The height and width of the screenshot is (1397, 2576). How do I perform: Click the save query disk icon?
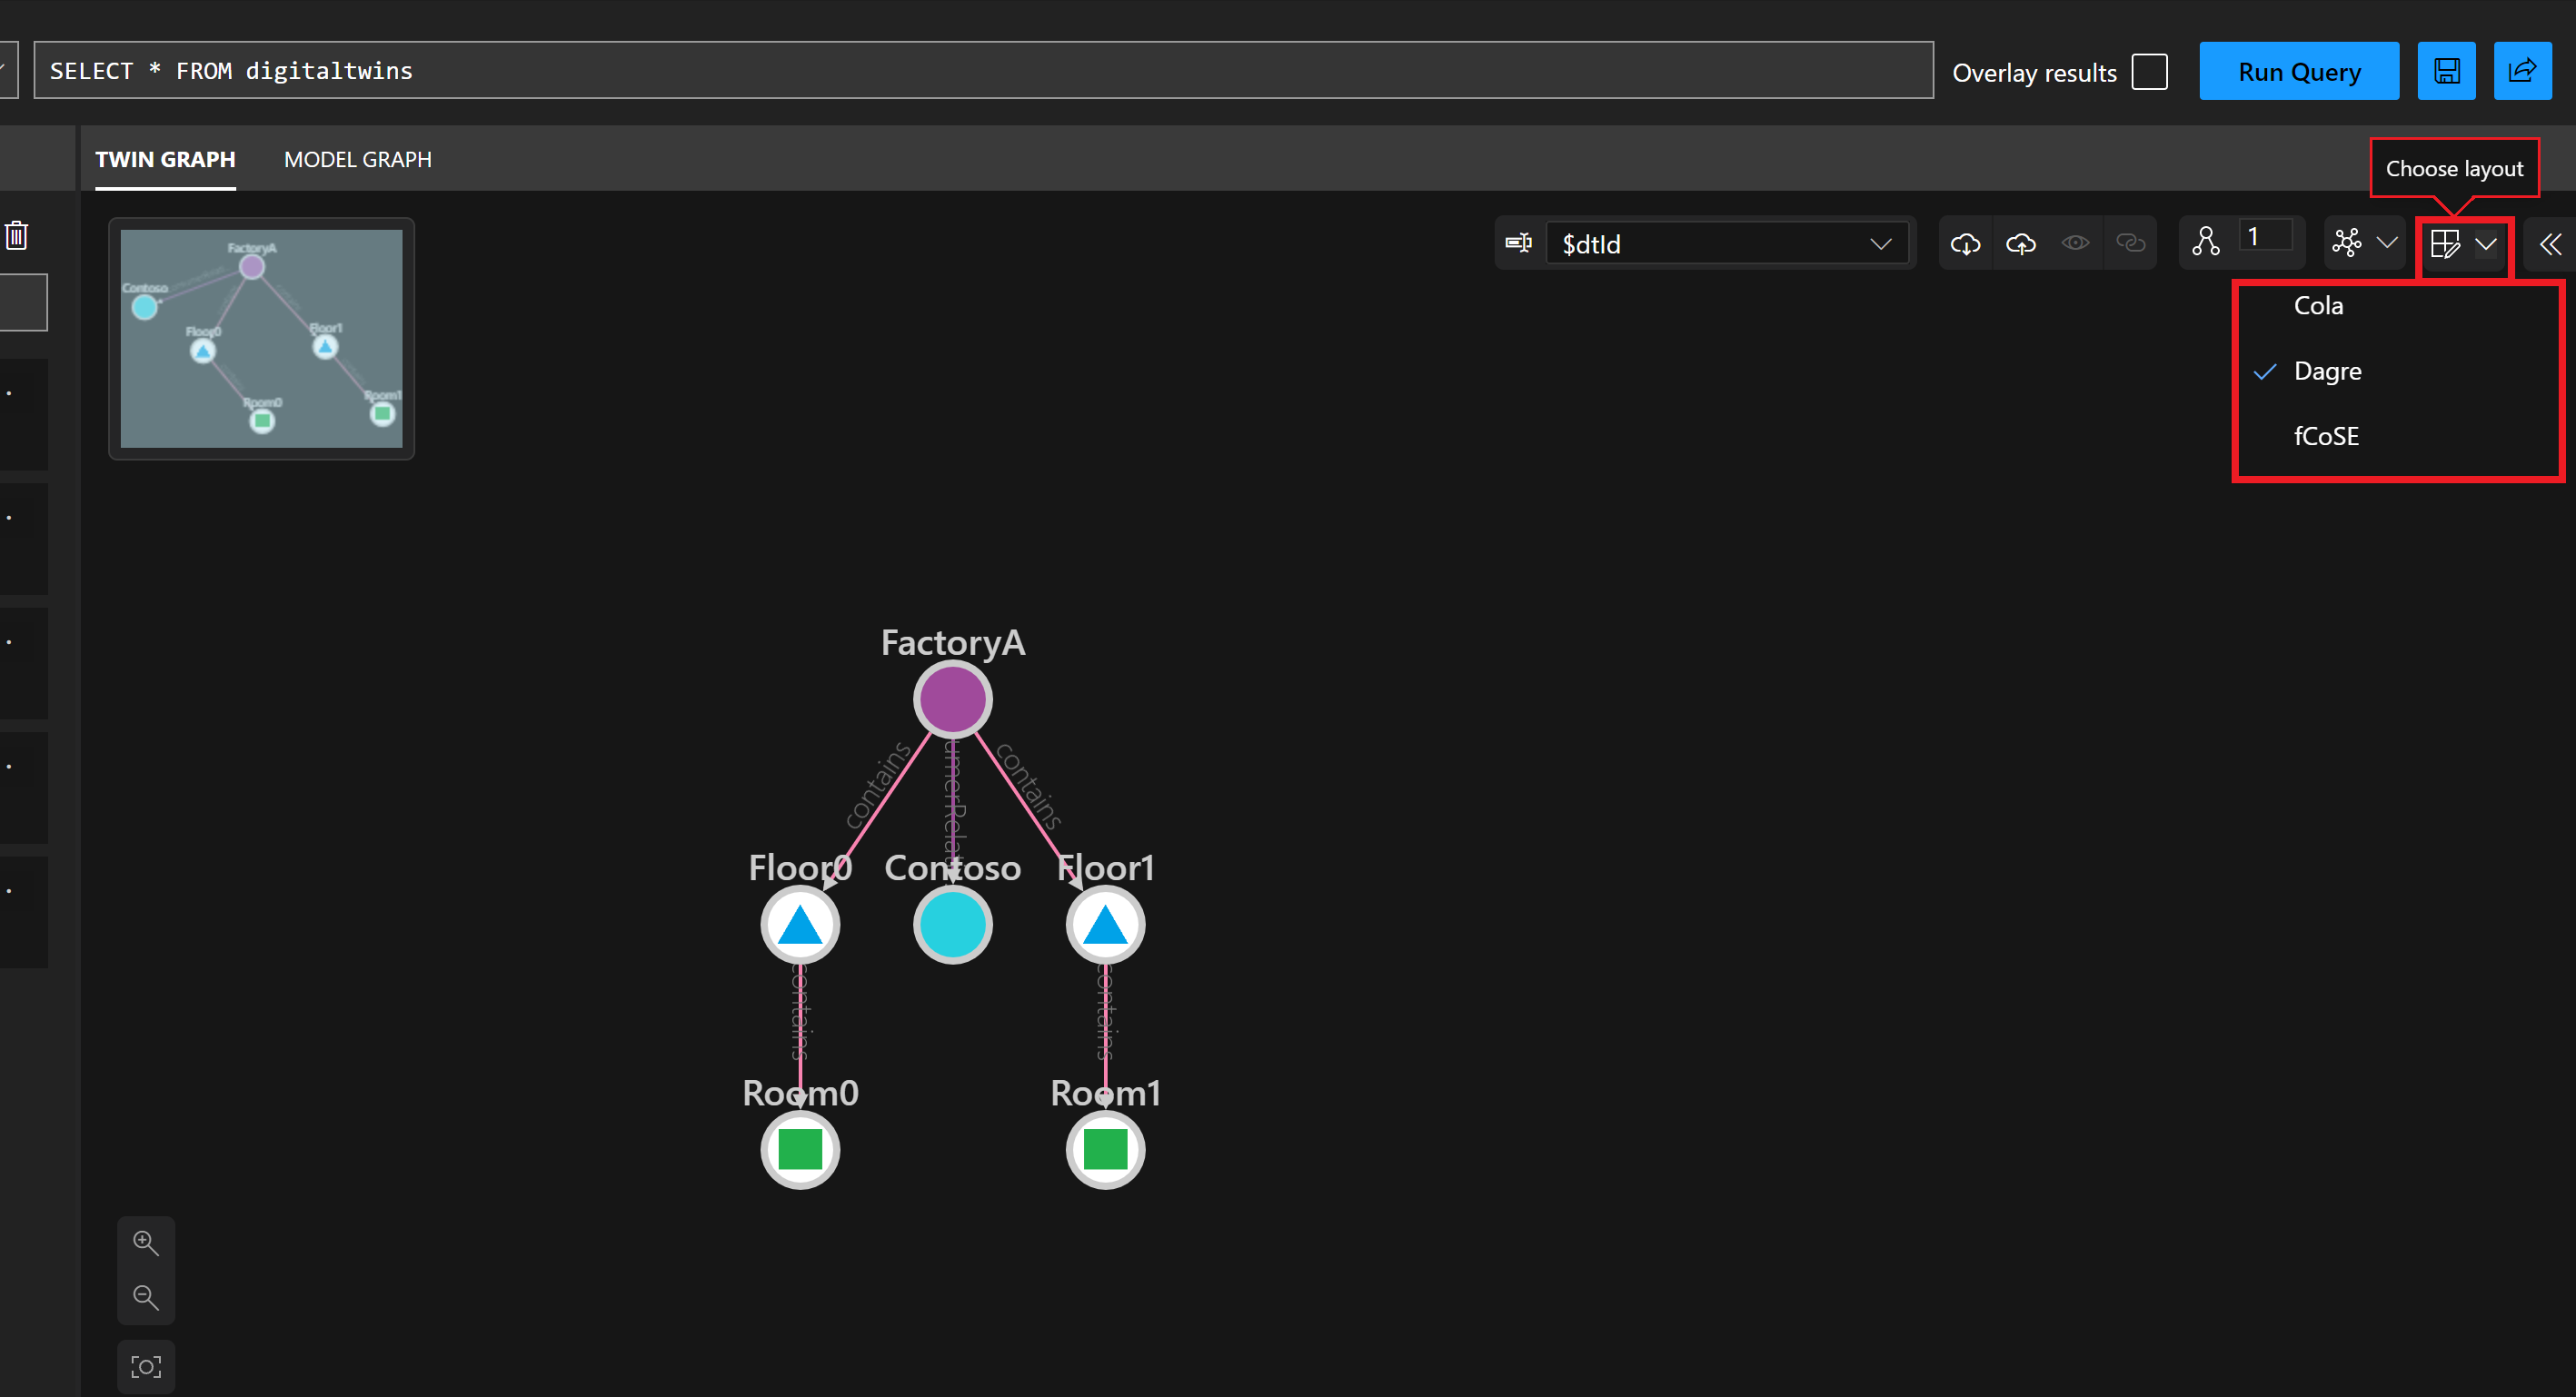coord(2446,71)
